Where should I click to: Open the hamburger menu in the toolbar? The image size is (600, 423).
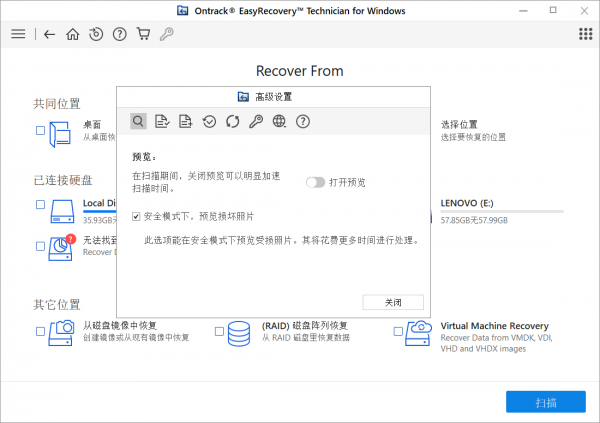click(x=18, y=34)
